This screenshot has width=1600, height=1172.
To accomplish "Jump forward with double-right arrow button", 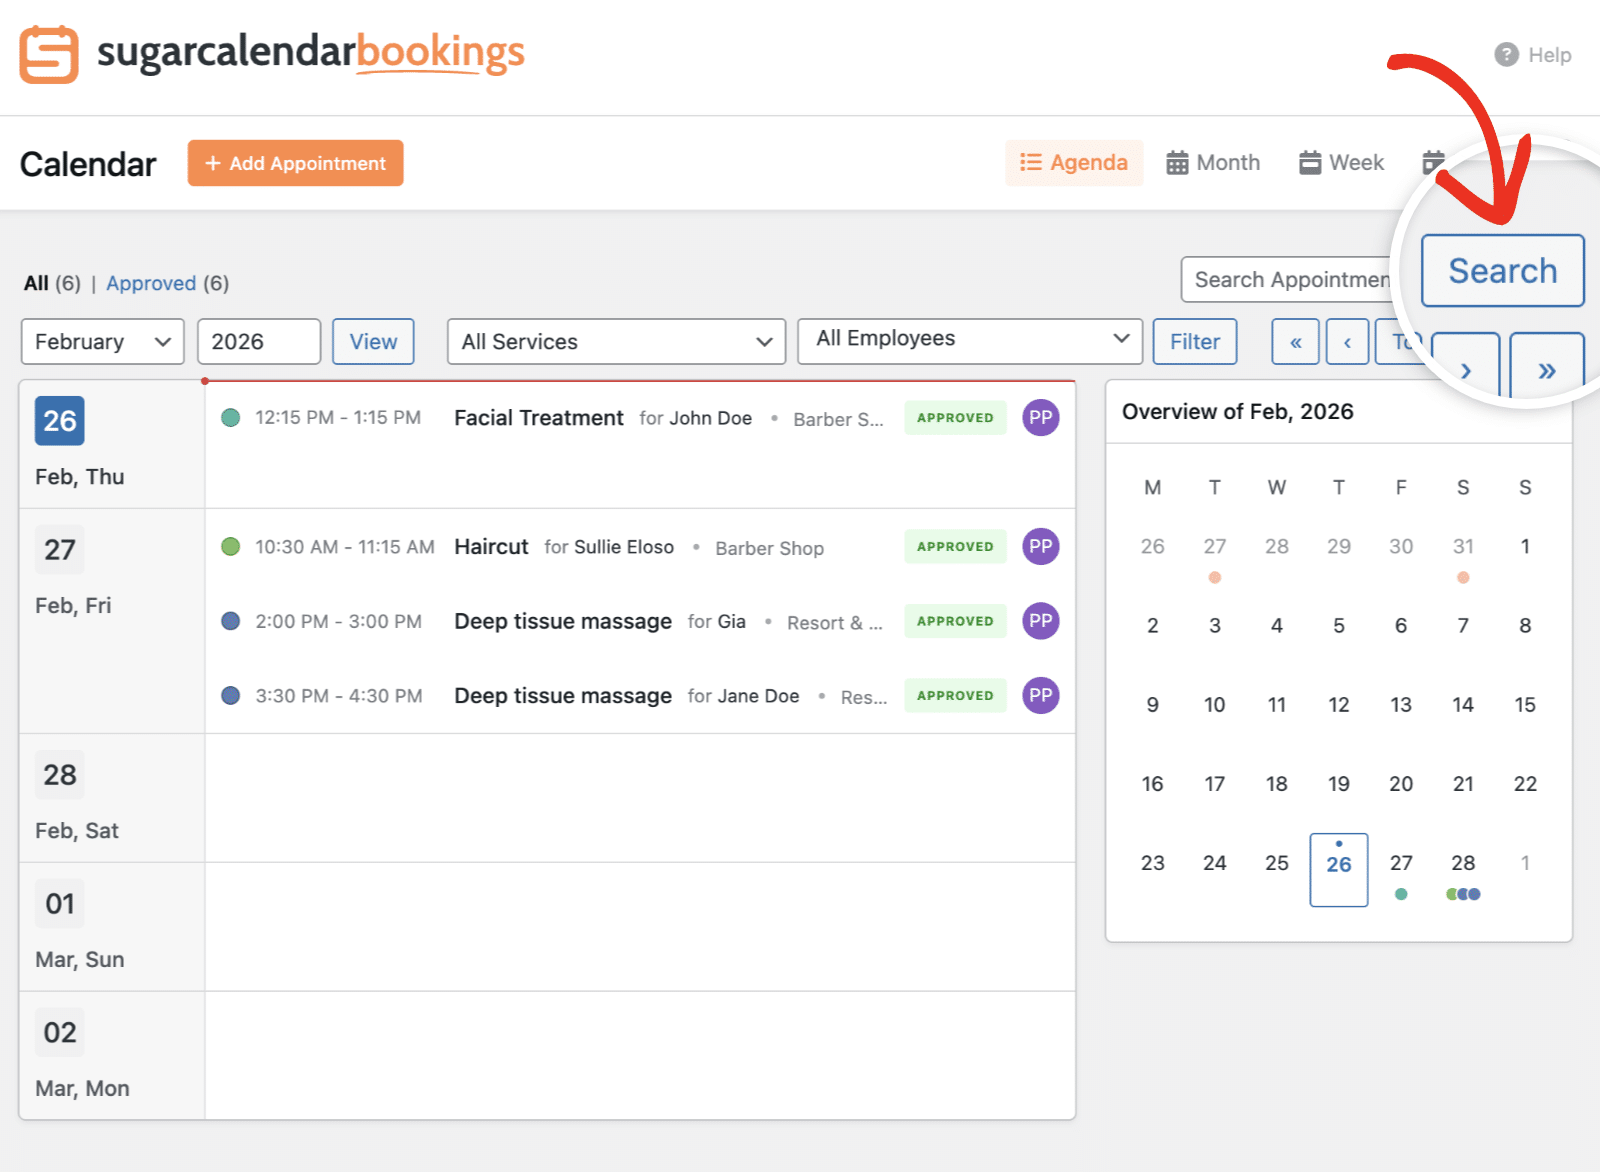I will tap(1546, 370).
